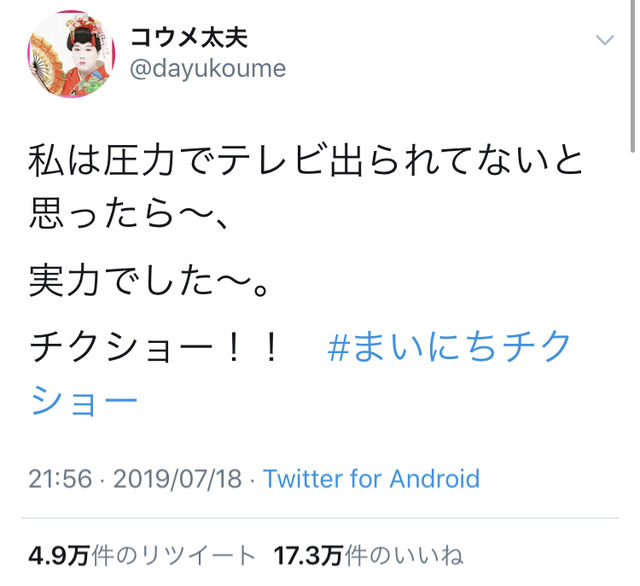This screenshot has width=640, height=586.
Task: Click the 17.3万 like count number
Action: click(308, 555)
